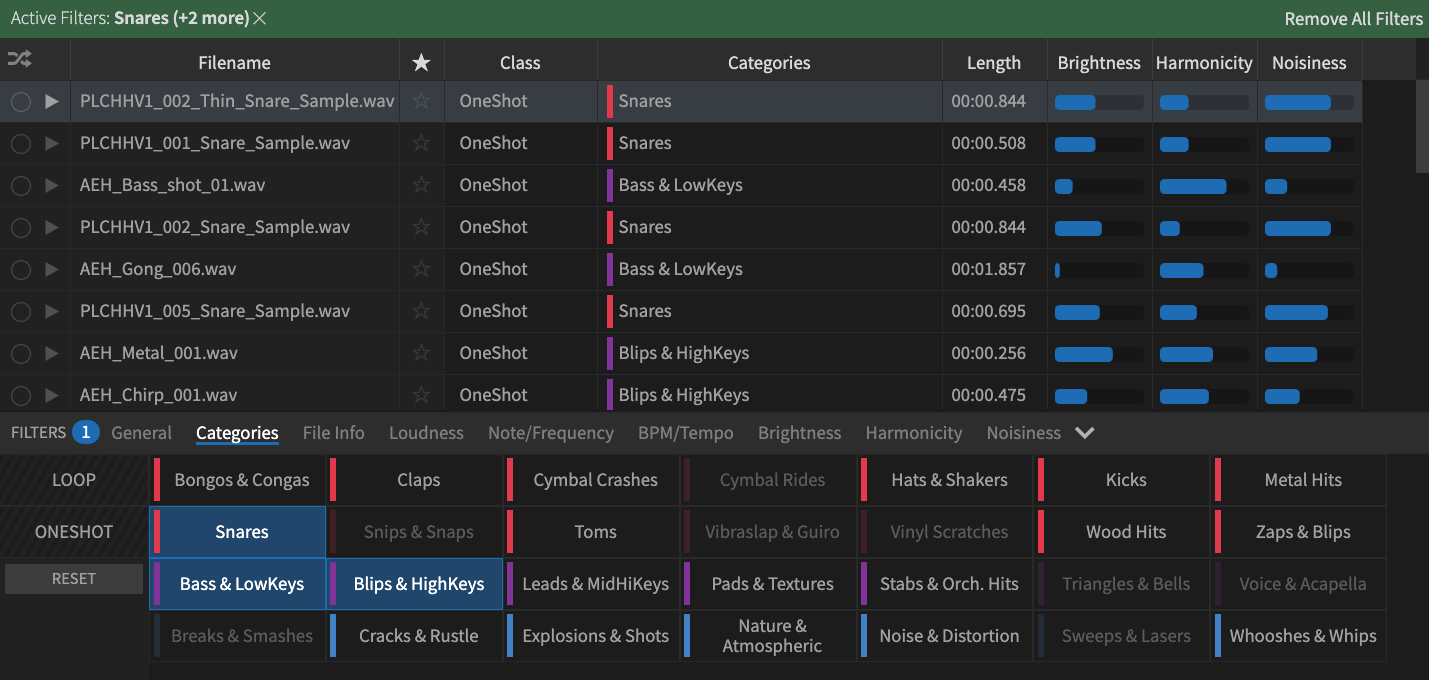Image resolution: width=1429 pixels, height=680 pixels.
Task: Sort by the star favorites column header
Action: coord(421,62)
